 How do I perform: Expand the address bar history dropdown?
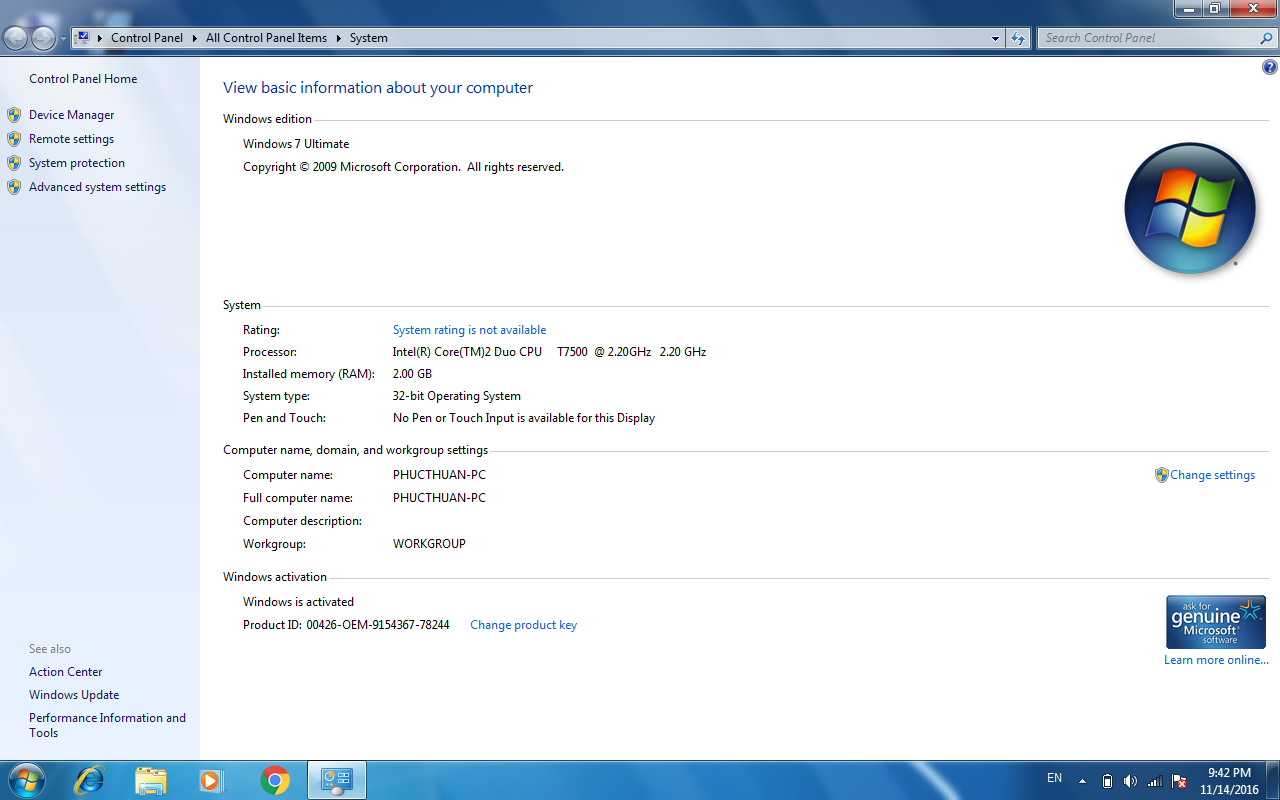(x=994, y=38)
